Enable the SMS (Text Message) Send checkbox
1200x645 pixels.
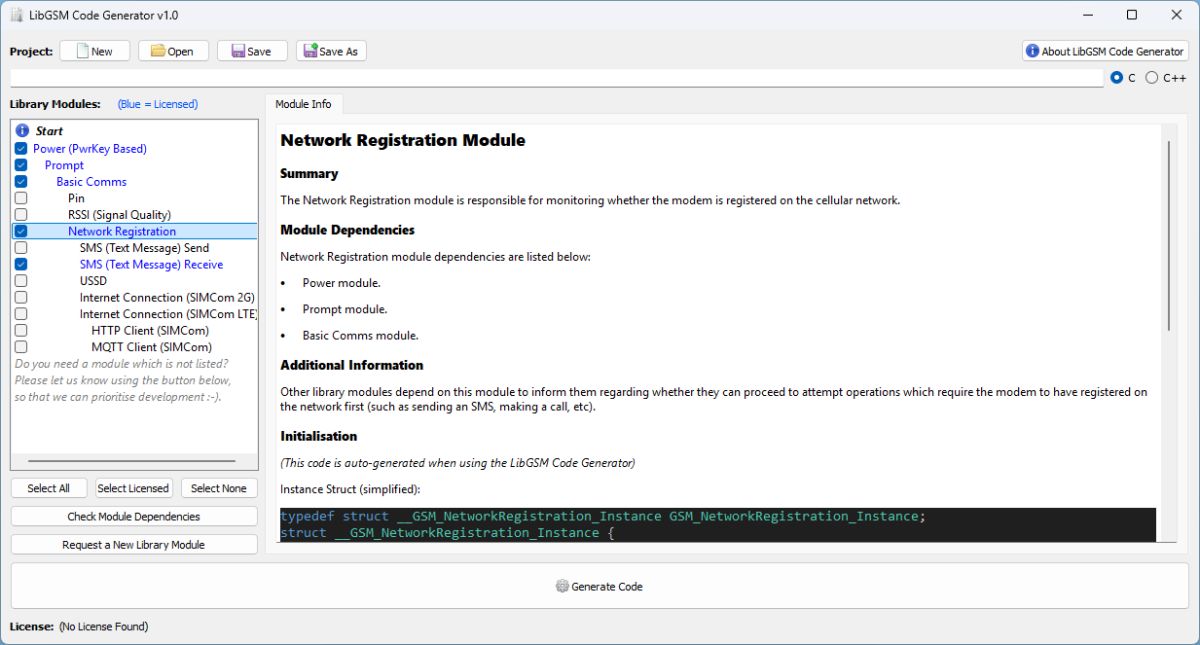click(21, 248)
